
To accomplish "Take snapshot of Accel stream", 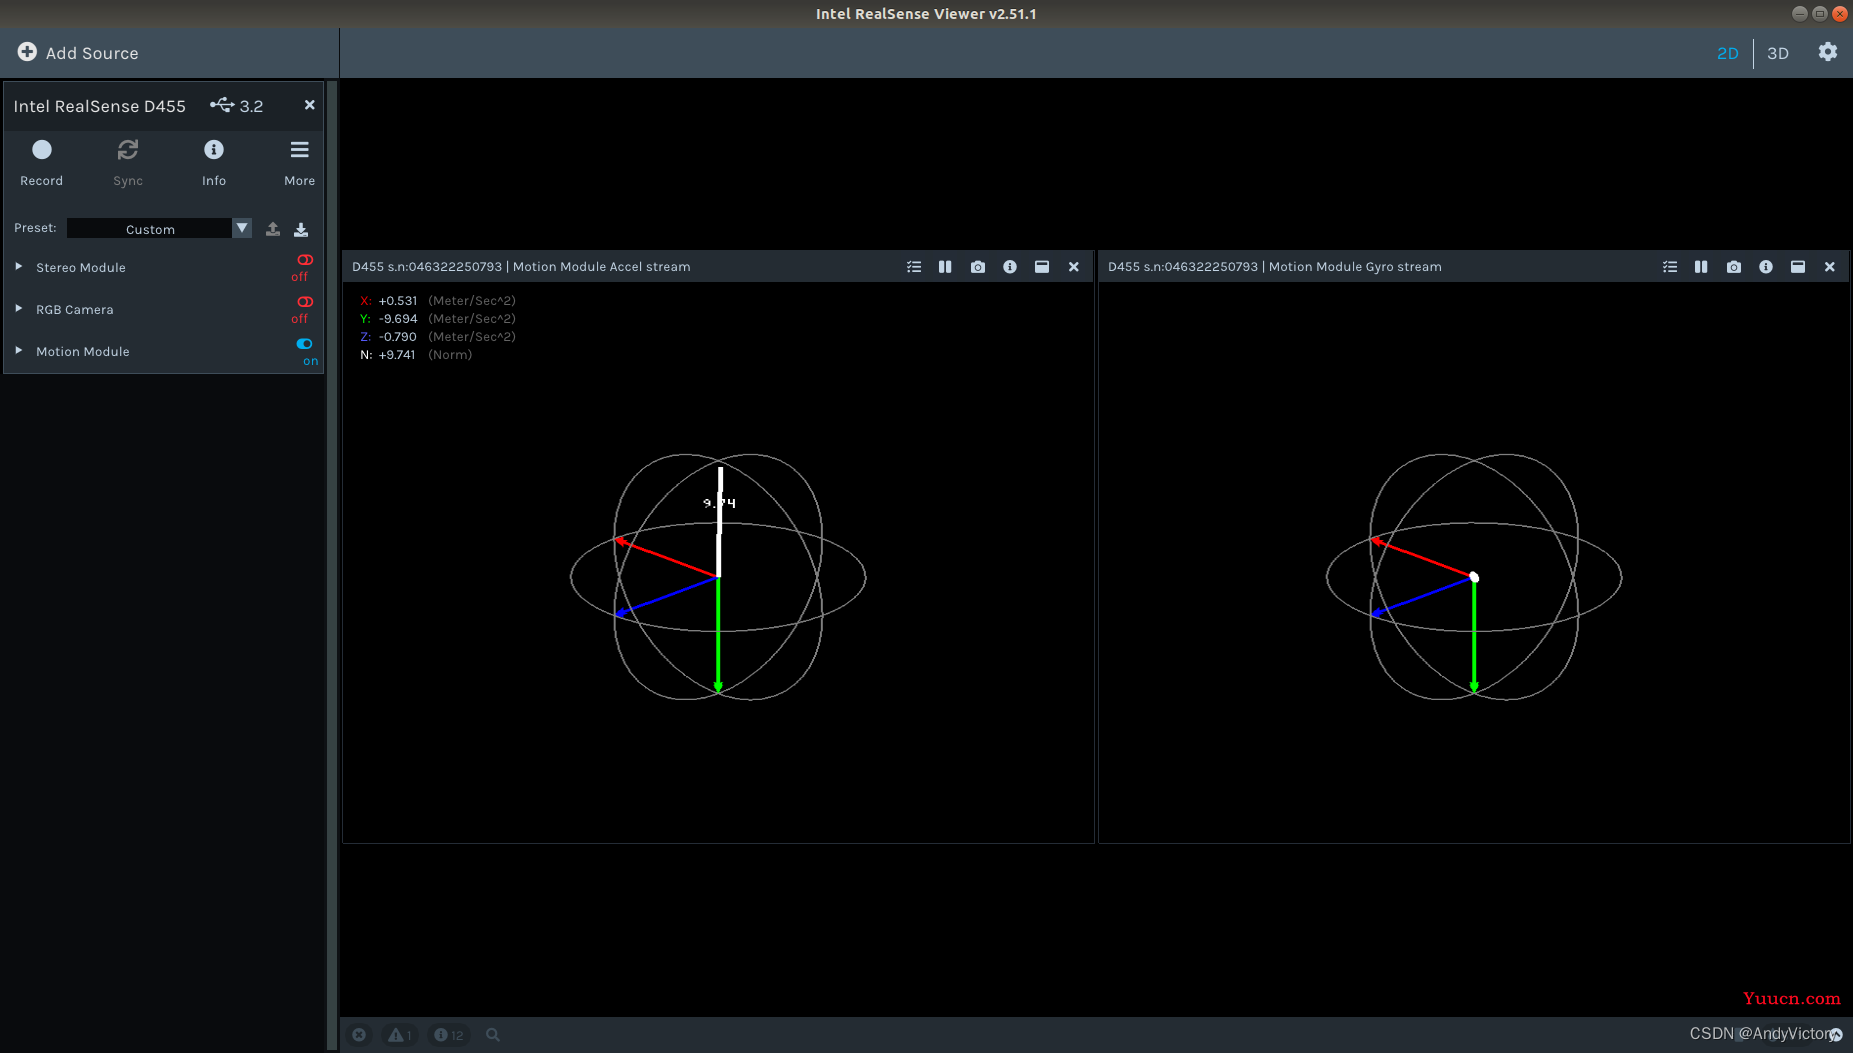I will (978, 267).
